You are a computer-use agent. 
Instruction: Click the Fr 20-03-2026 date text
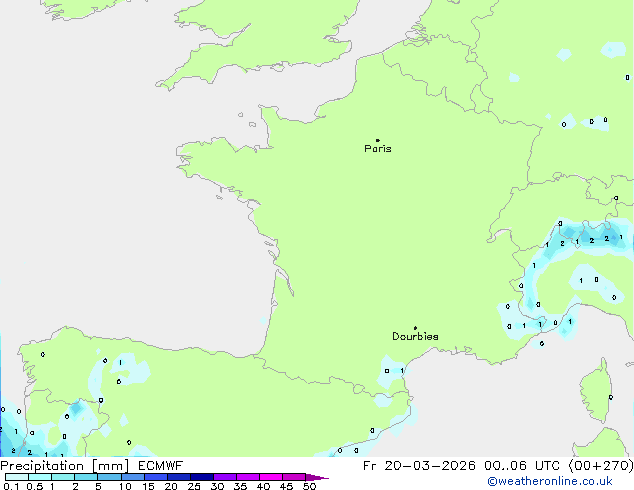click(x=419, y=466)
